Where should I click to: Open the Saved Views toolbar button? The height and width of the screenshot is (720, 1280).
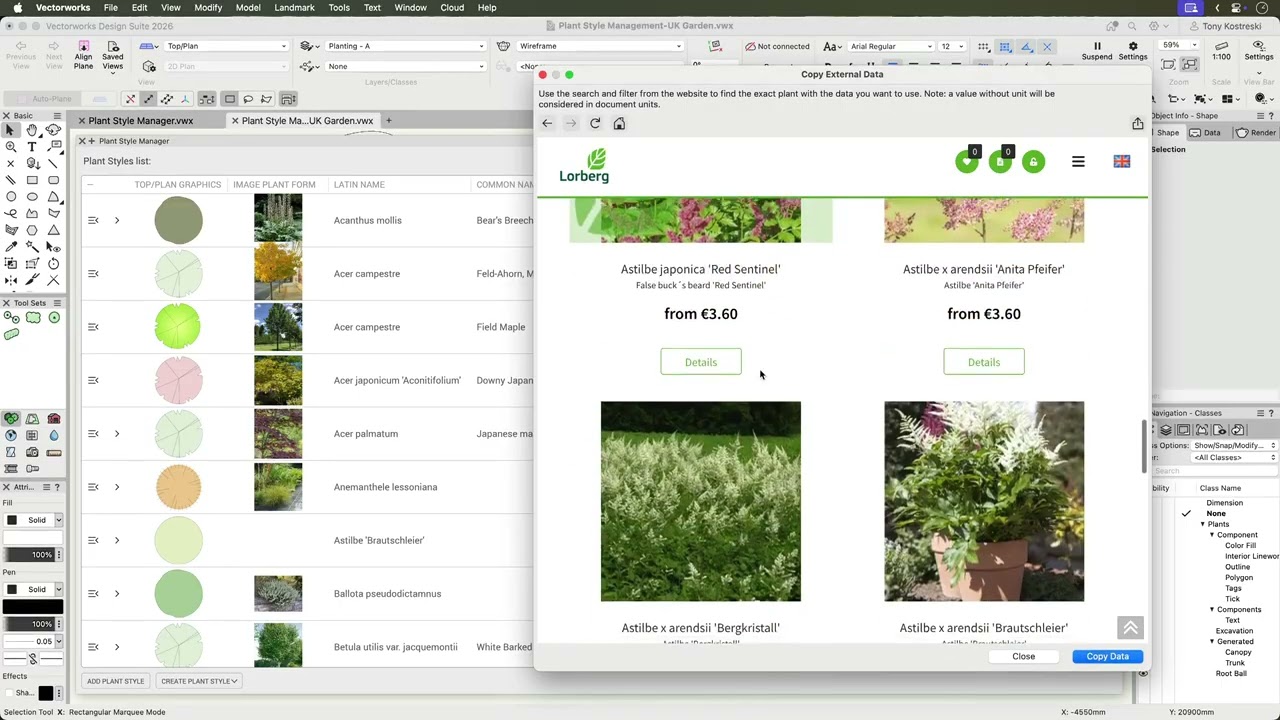point(113,55)
